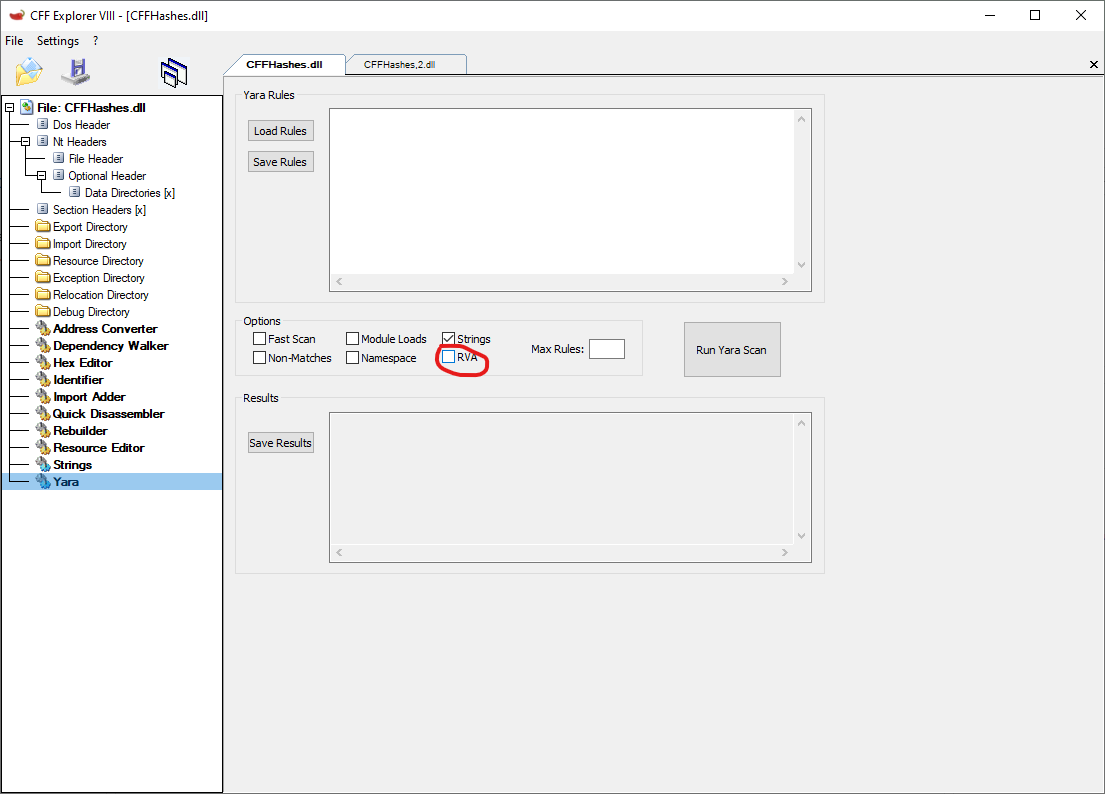1105x794 pixels.
Task: Click inside the Yara Rules text area
Action: tap(562, 192)
